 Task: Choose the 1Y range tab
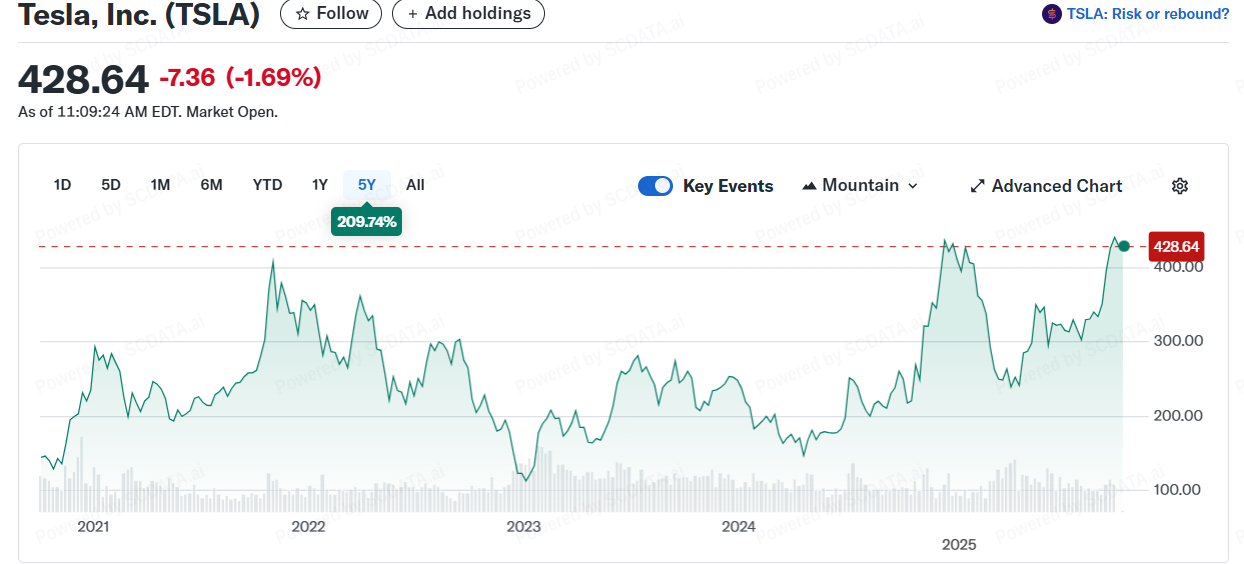coord(320,185)
